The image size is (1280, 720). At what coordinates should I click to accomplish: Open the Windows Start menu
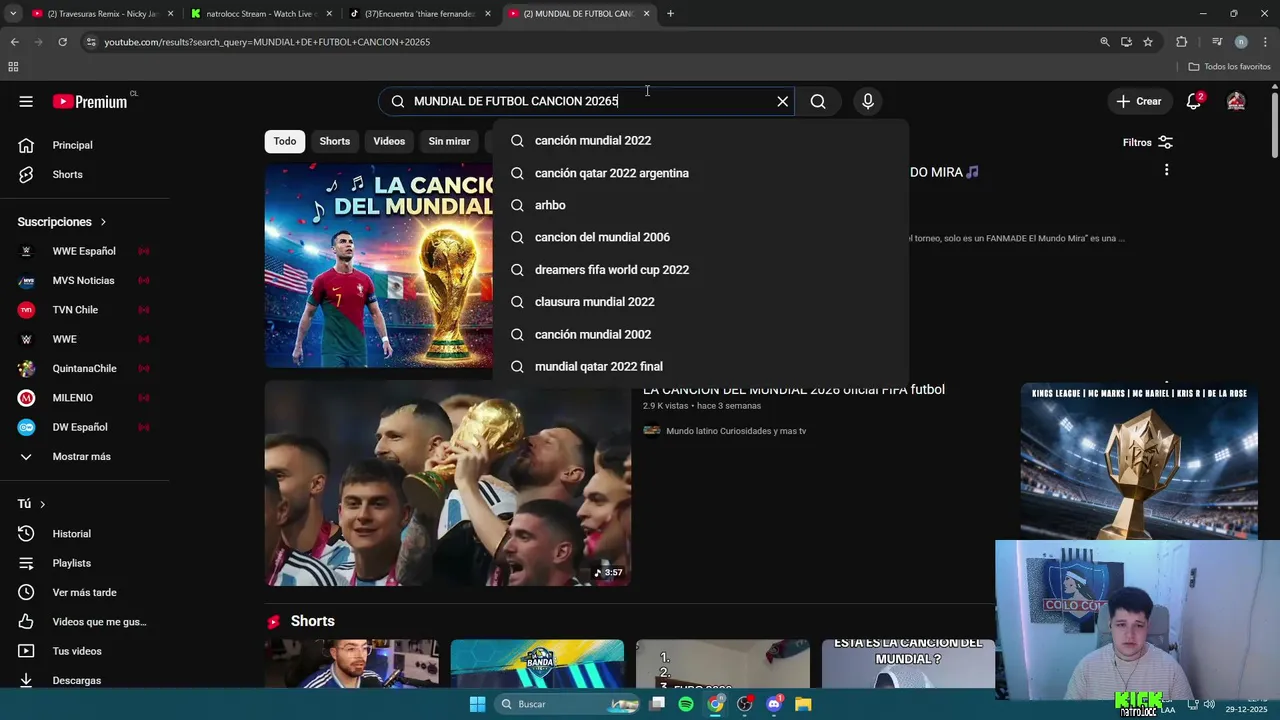point(477,704)
